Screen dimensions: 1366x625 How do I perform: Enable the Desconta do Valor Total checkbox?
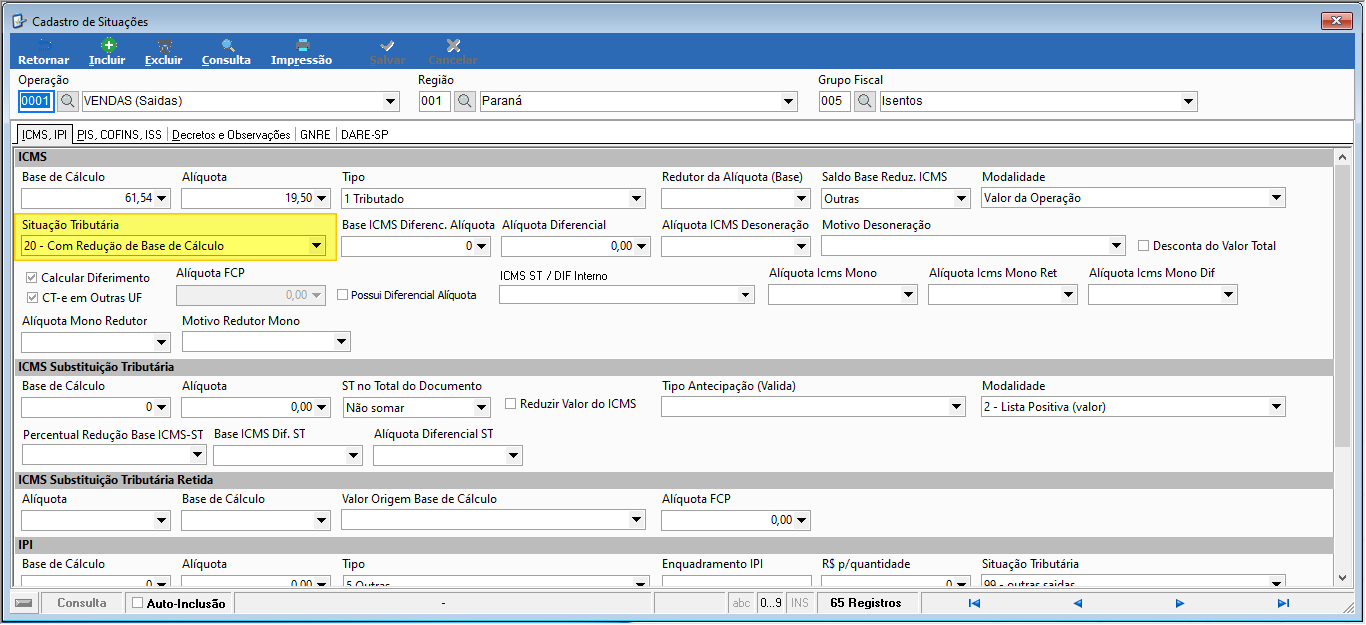1145,245
